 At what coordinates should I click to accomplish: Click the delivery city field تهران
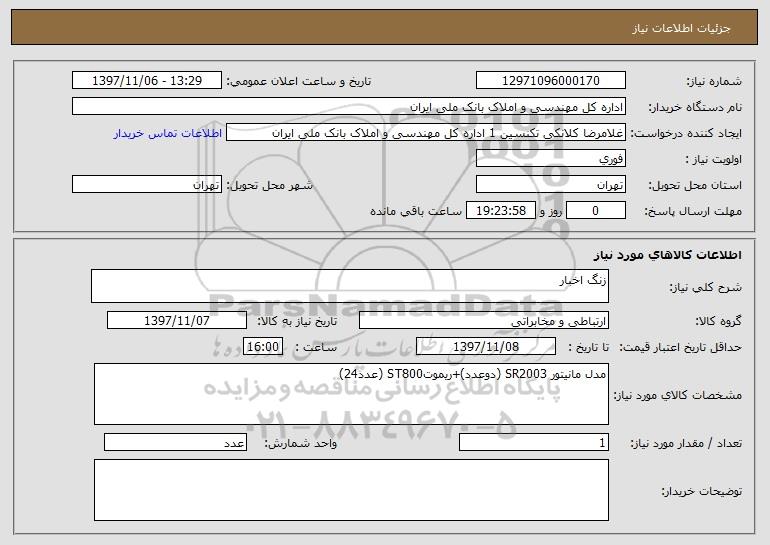(147, 185)
